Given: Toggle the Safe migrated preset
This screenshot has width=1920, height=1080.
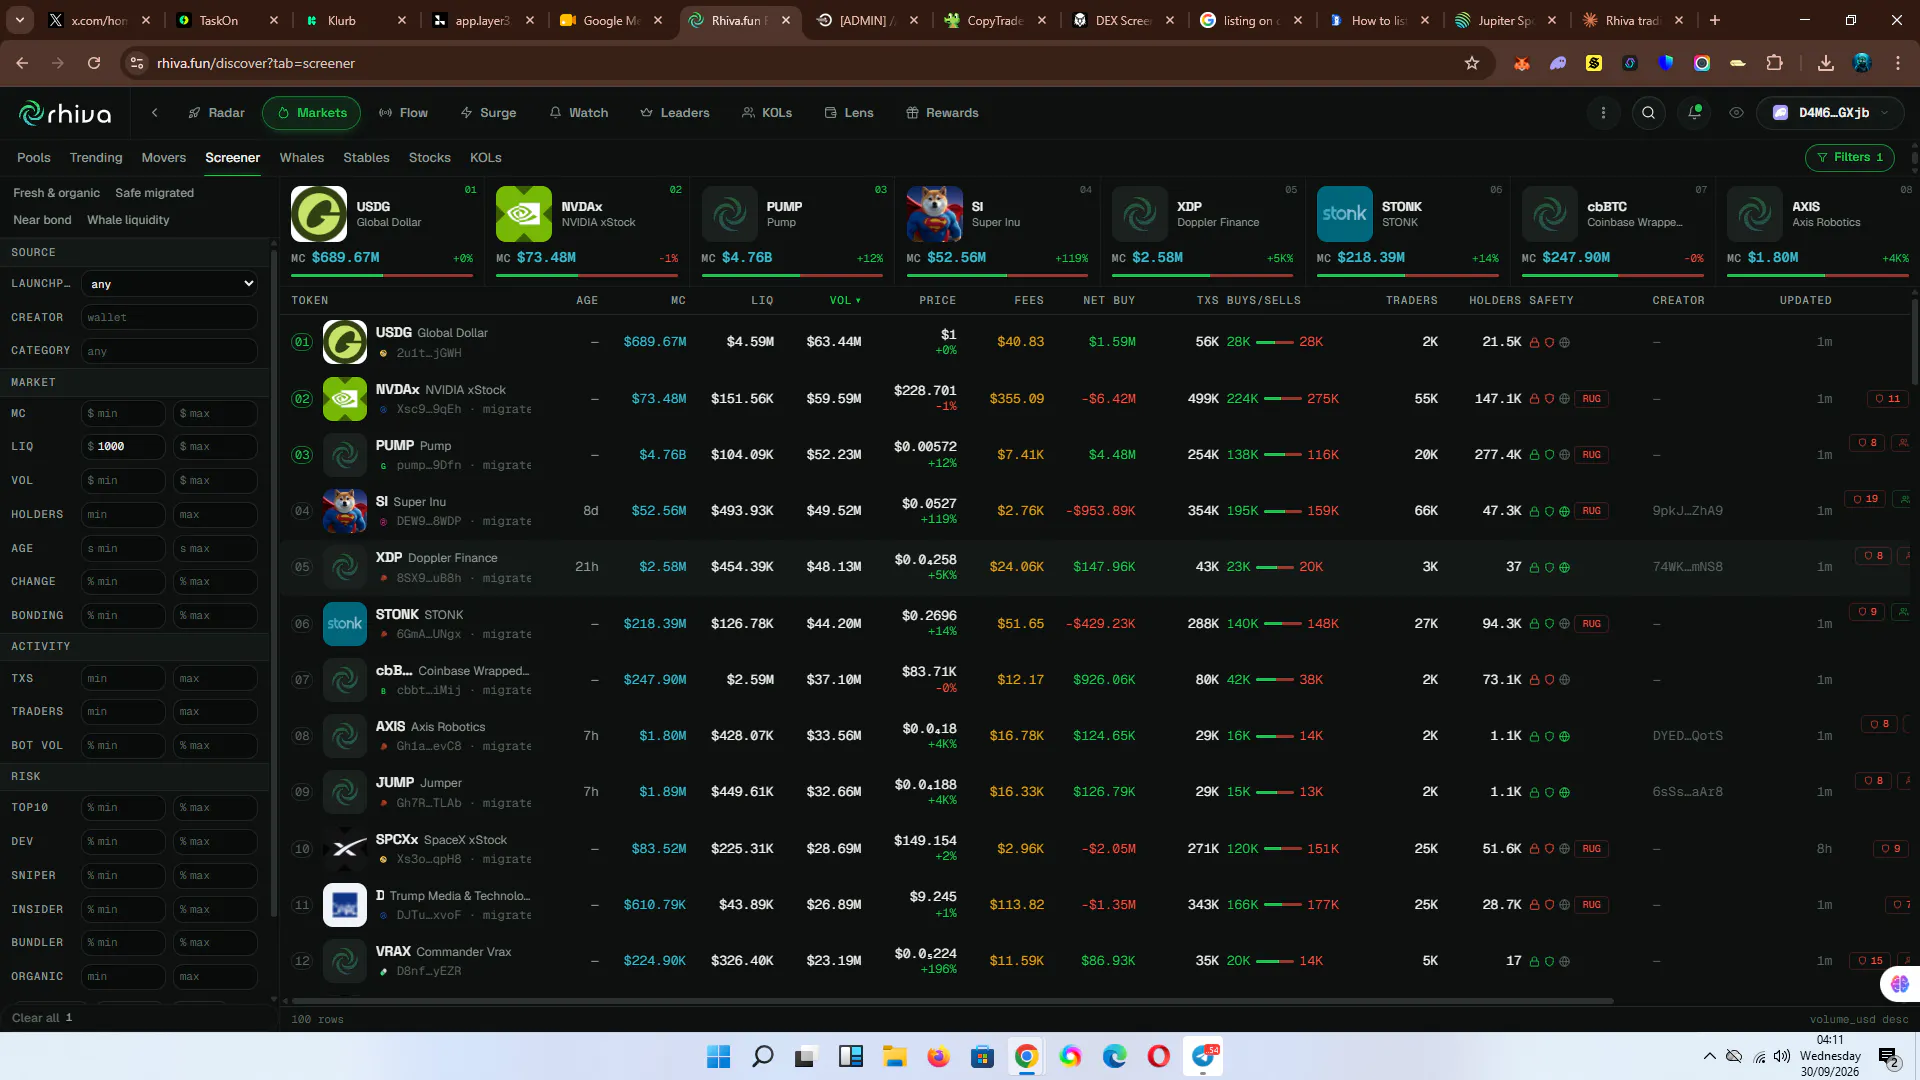Looking at the screenshot, I should pos(154,193).
